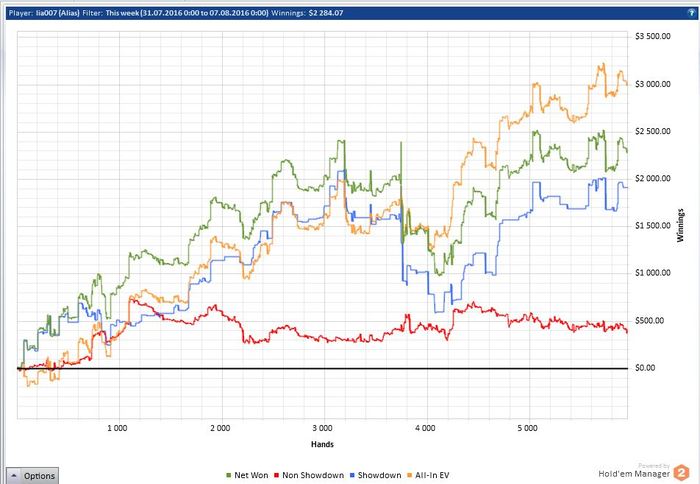Toggle the Net Won legend swatch
The height and width of the screenshot is (484, 700).
pyautogui.click(x=229, y=476)
